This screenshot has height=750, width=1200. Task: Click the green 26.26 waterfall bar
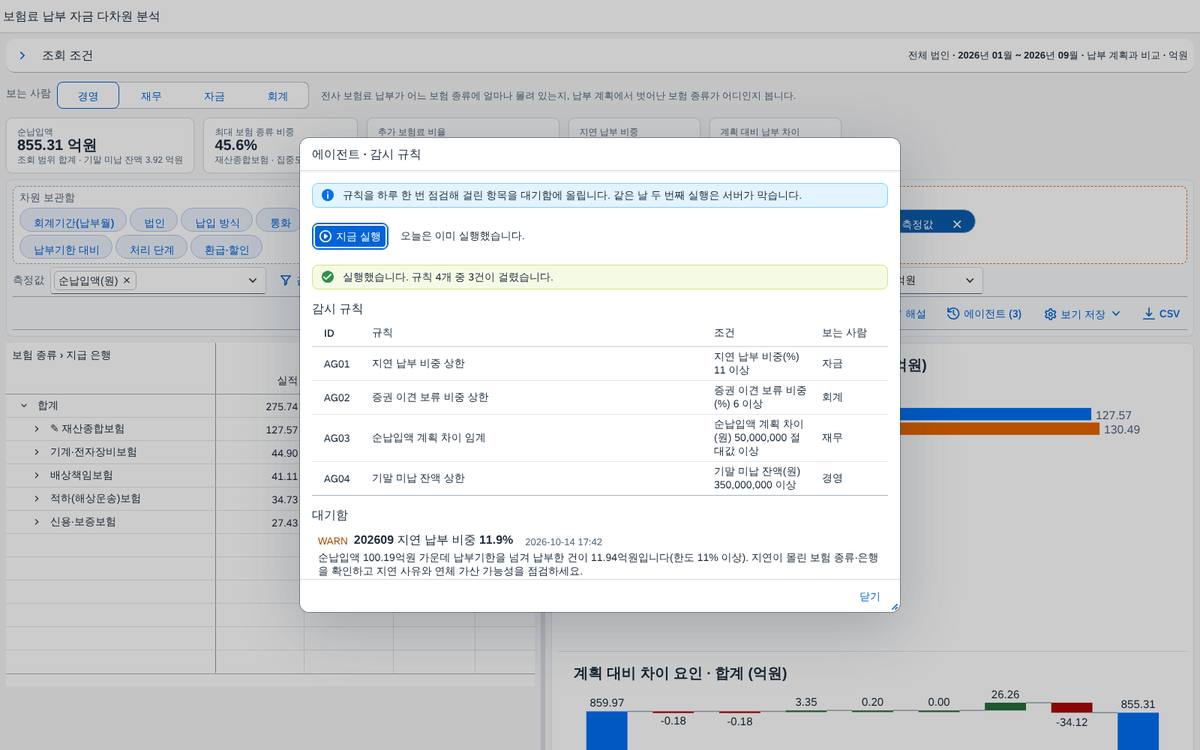coord(1005,707)
